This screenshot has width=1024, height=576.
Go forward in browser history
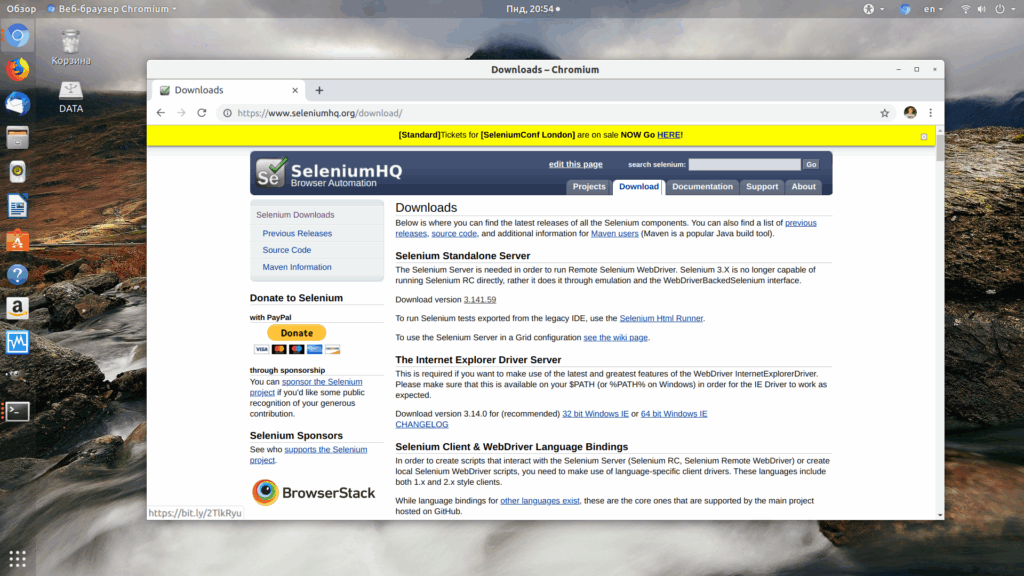point(181,113)
